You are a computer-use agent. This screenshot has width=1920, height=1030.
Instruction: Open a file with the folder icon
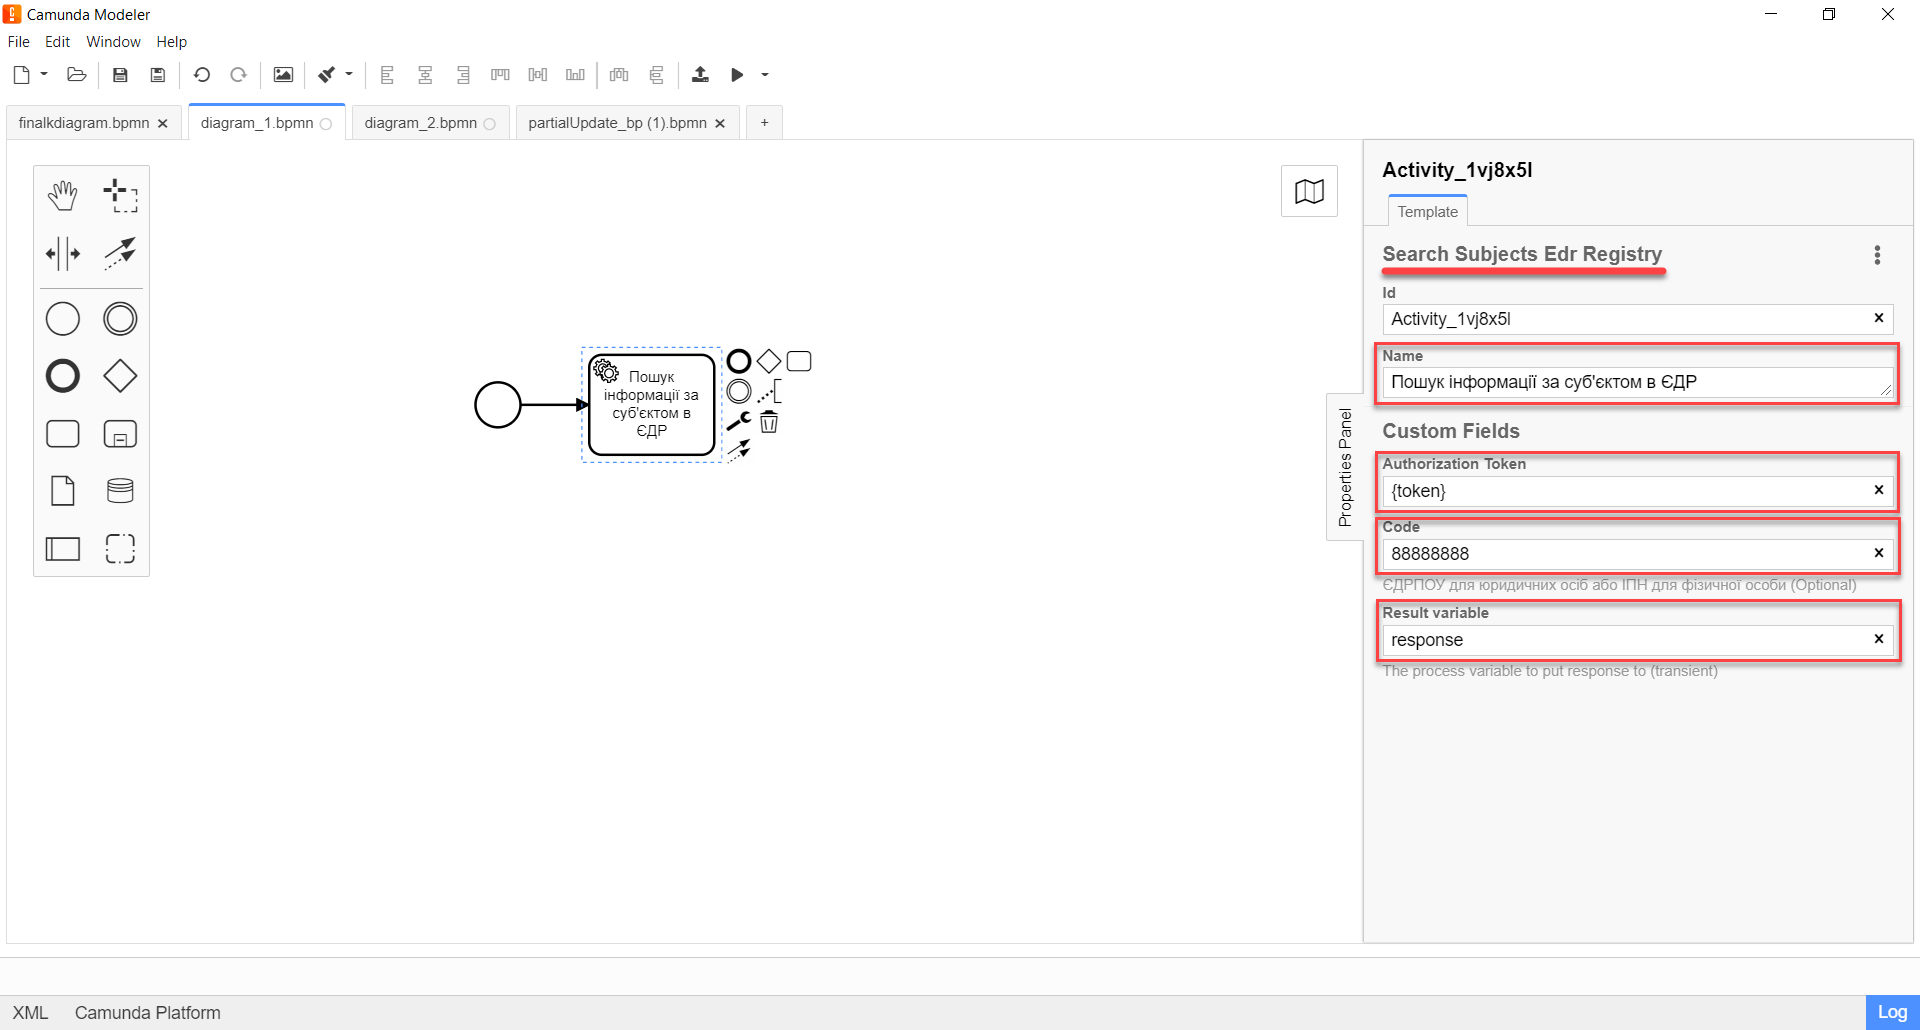[76, 75]
